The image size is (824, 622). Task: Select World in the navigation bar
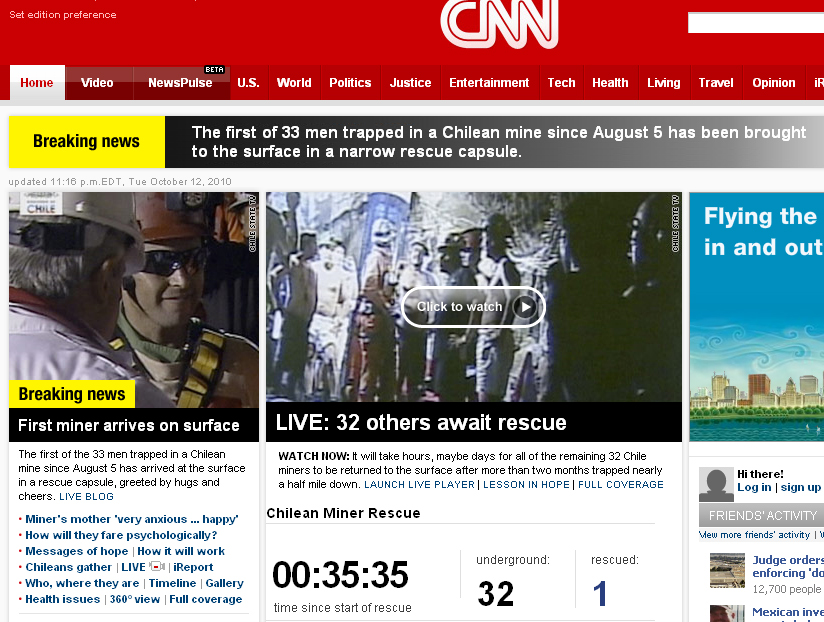(294, 82)
